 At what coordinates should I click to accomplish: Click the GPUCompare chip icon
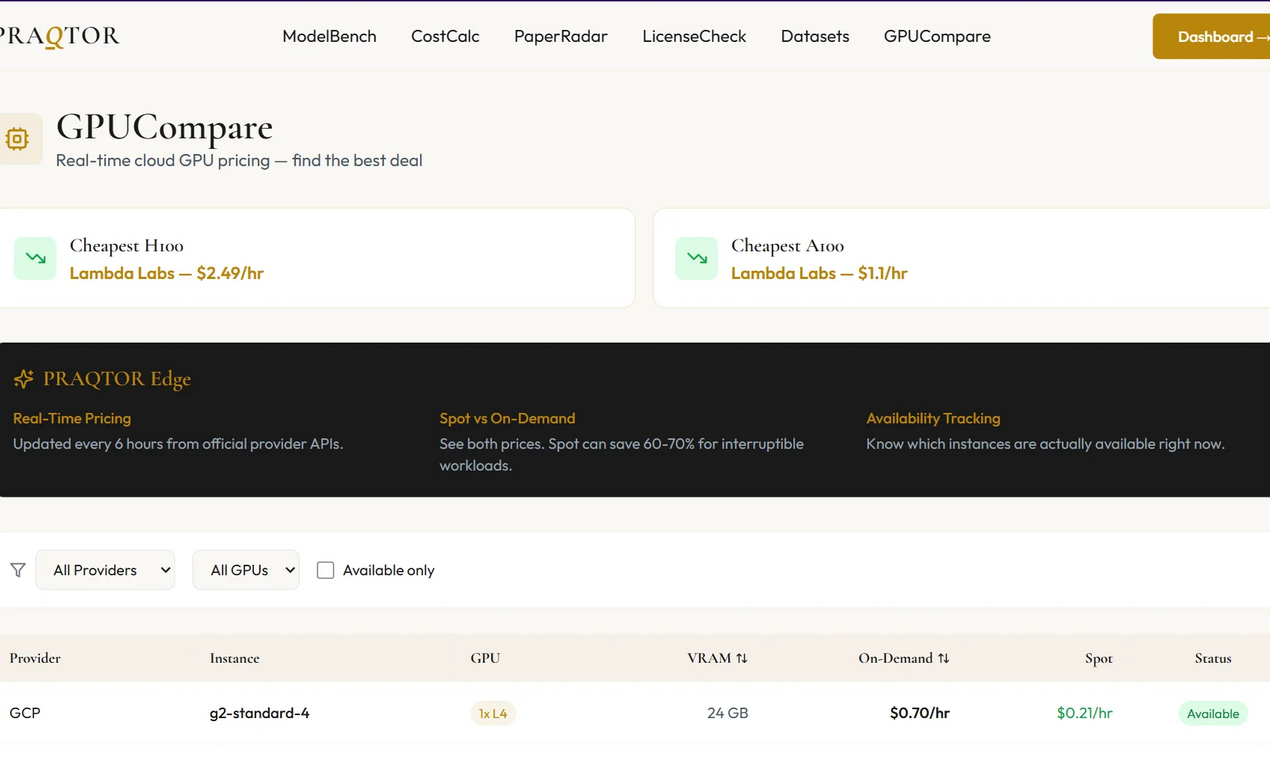coord(17,139)
